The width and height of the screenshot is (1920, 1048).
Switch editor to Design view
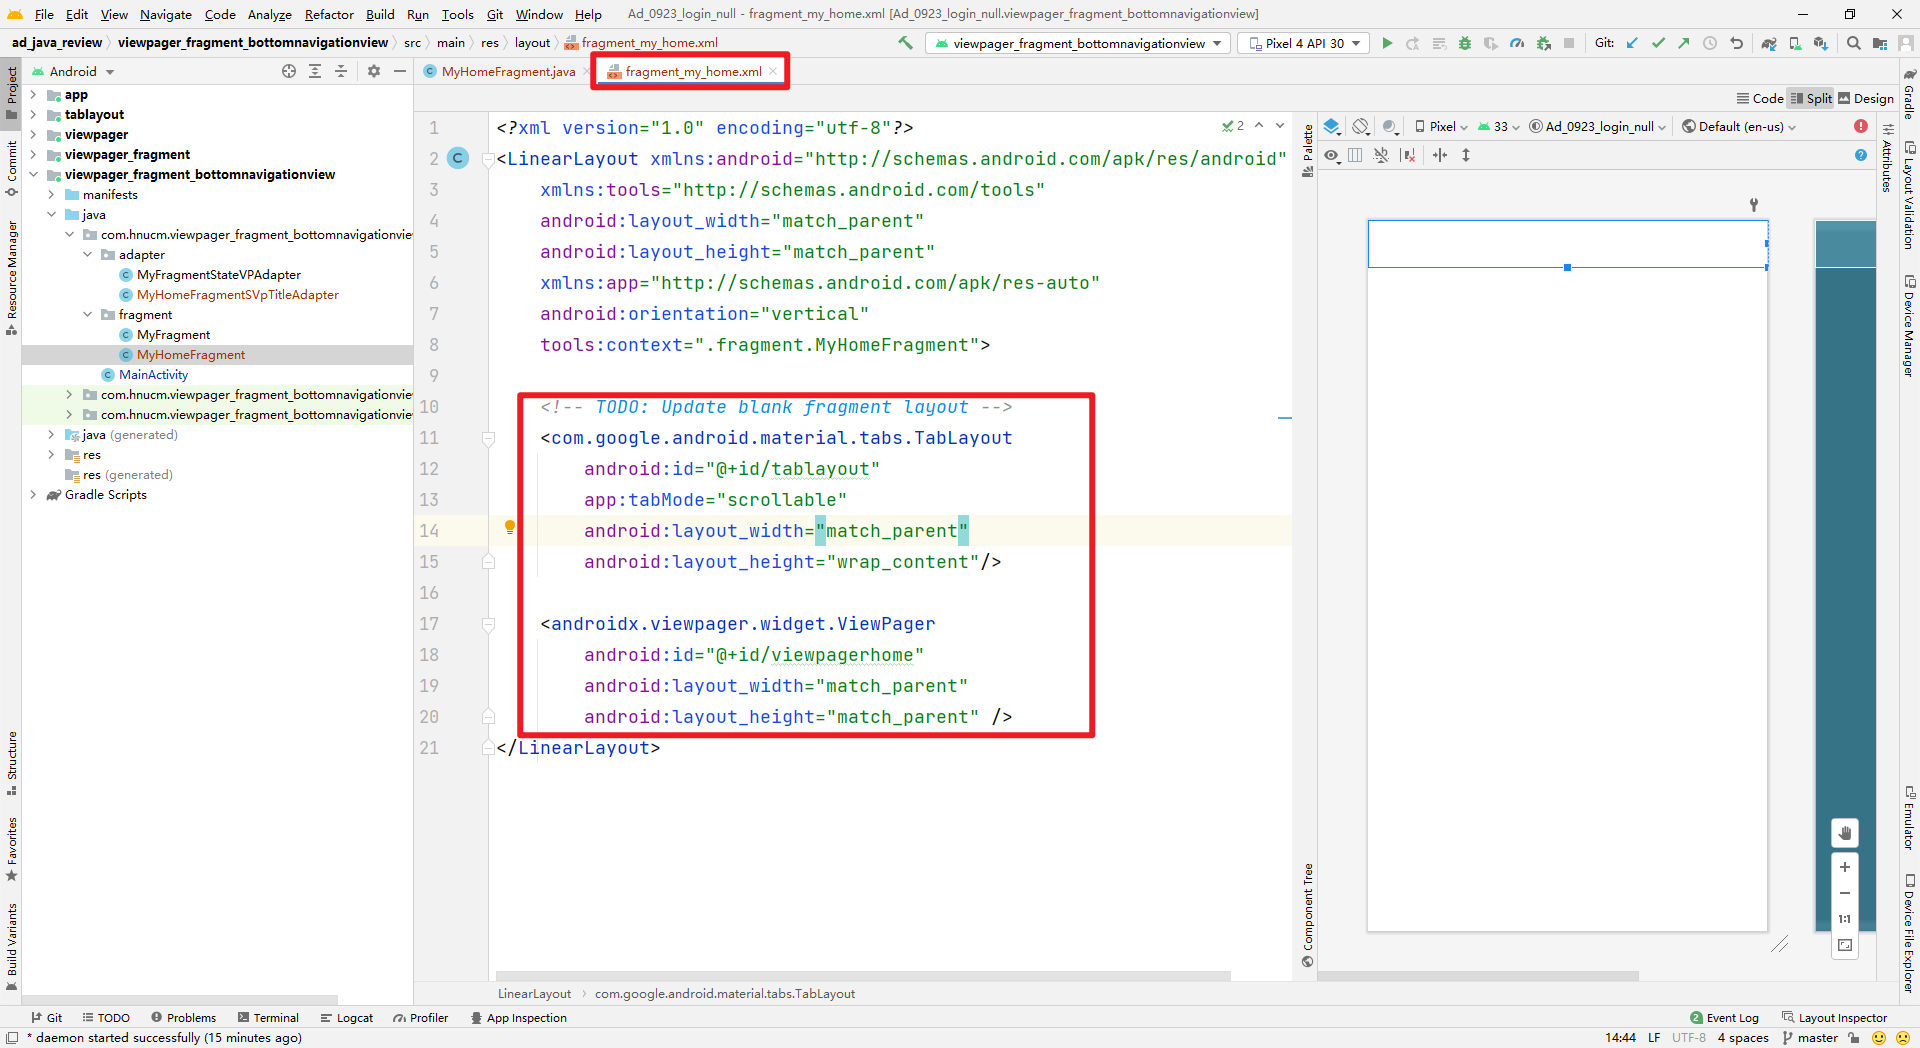click(x=1866, y=98)
